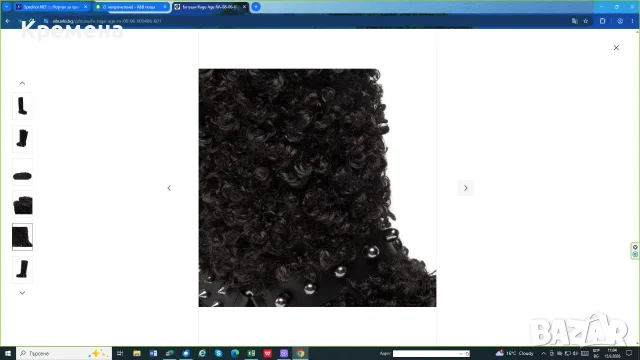Open File Explorer from the taskbar

tap(137, 353)
